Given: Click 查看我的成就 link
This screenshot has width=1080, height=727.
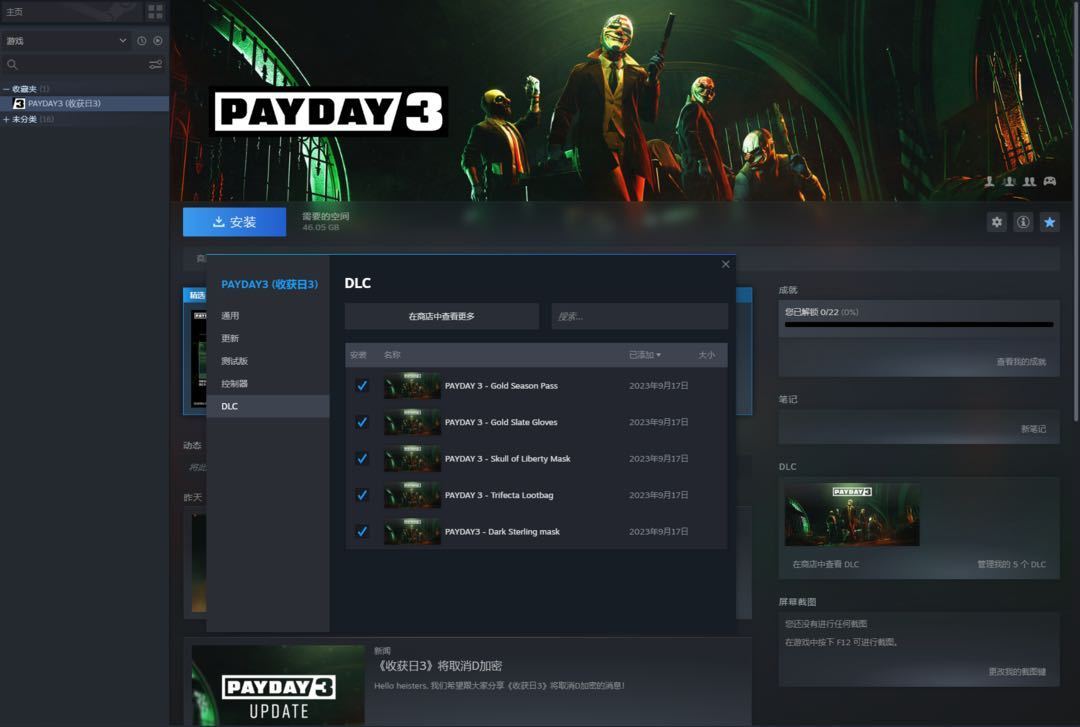Looking at the screenshot, I should [1021, 362].
